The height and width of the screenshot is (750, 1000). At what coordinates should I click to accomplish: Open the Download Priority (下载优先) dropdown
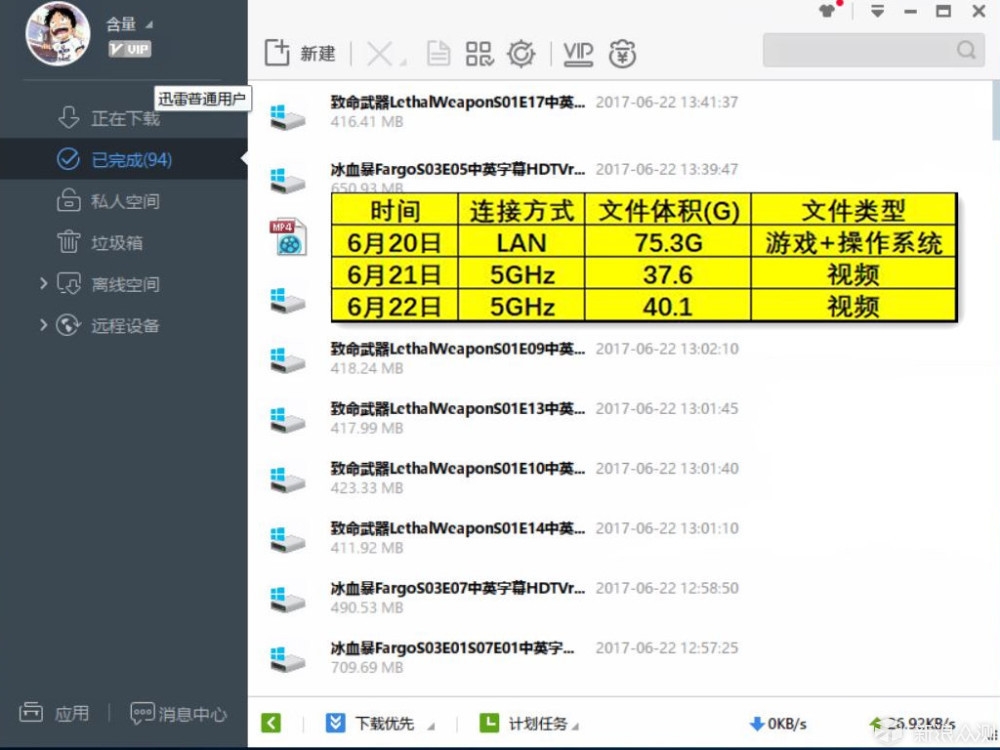tap(380, 723)
